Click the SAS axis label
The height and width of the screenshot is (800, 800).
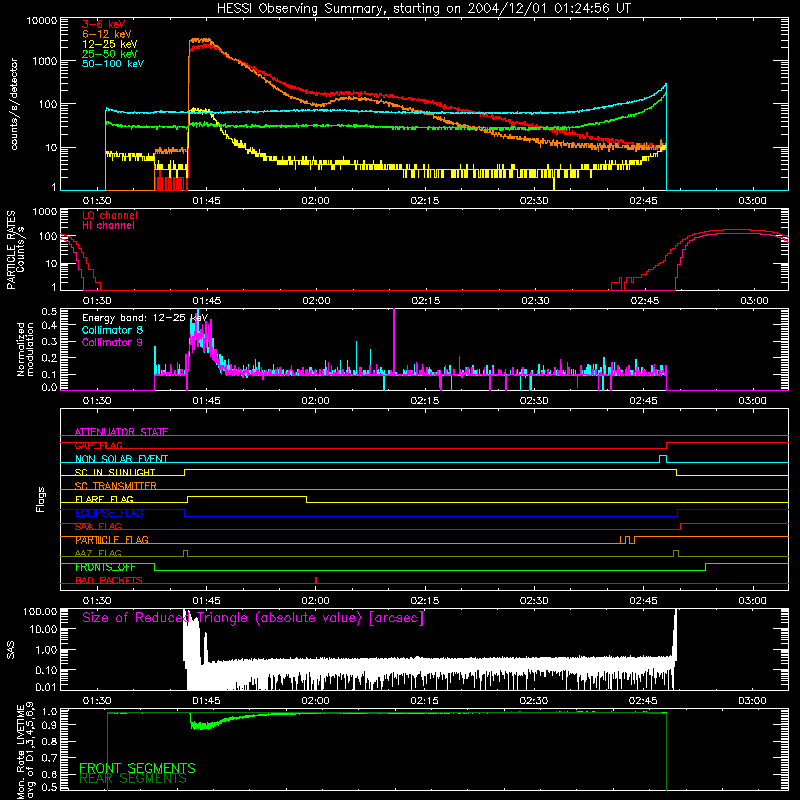[x=11, y=650]
